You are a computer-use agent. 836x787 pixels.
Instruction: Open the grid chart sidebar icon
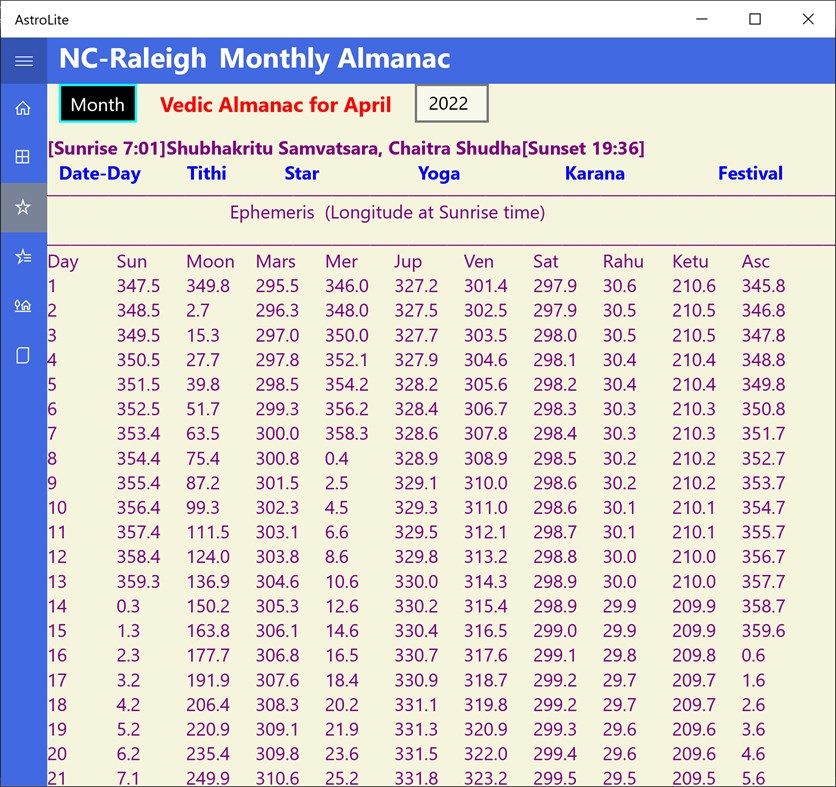coord(23,157)
